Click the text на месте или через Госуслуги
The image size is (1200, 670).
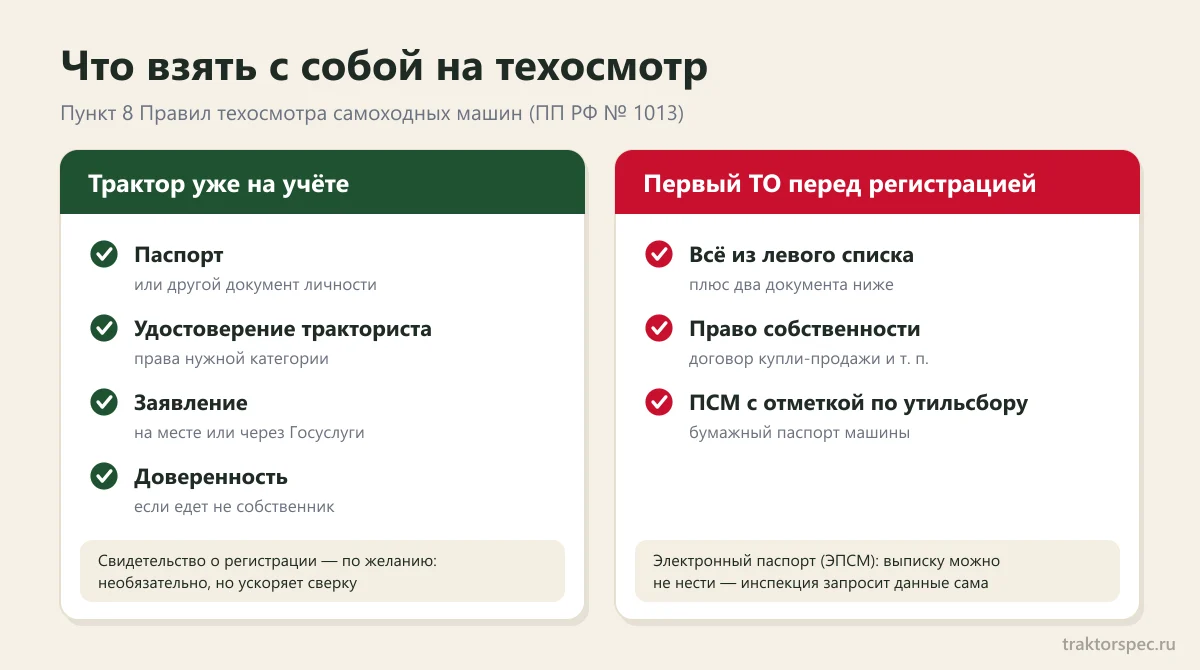click(249, 433)
